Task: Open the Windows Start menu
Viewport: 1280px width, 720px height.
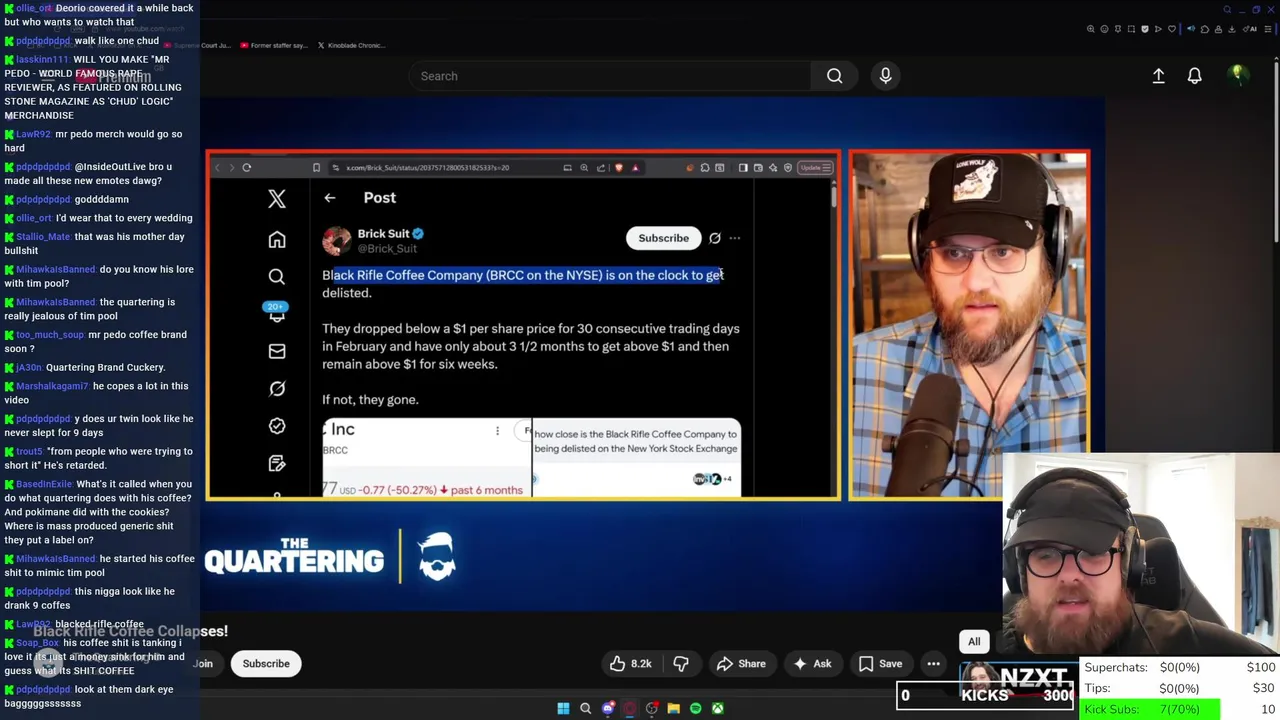Action: (x=563, y=709)
